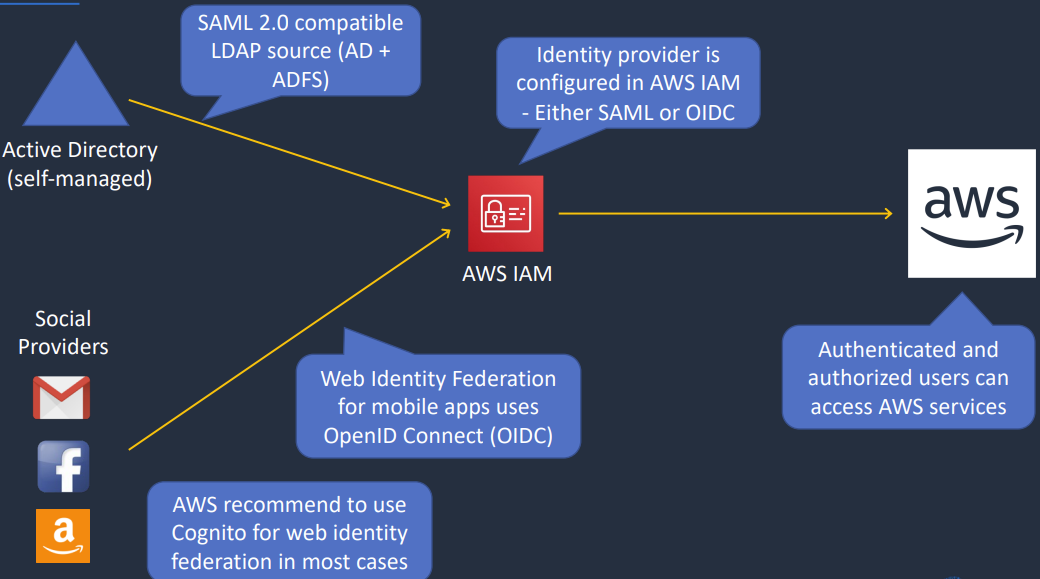Click the Authenticated and authorized users callout
Image resolution: width=1040 pixels, height=579 pixels.
(x=908, y=377)
